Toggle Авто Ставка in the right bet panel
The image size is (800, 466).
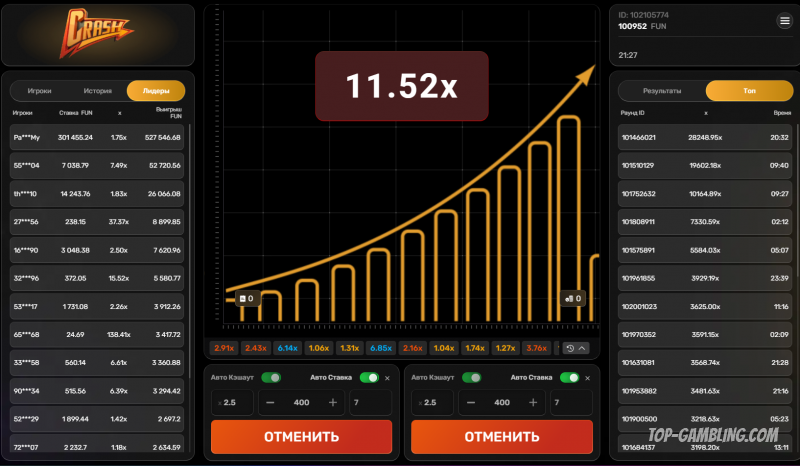point(569,378)
